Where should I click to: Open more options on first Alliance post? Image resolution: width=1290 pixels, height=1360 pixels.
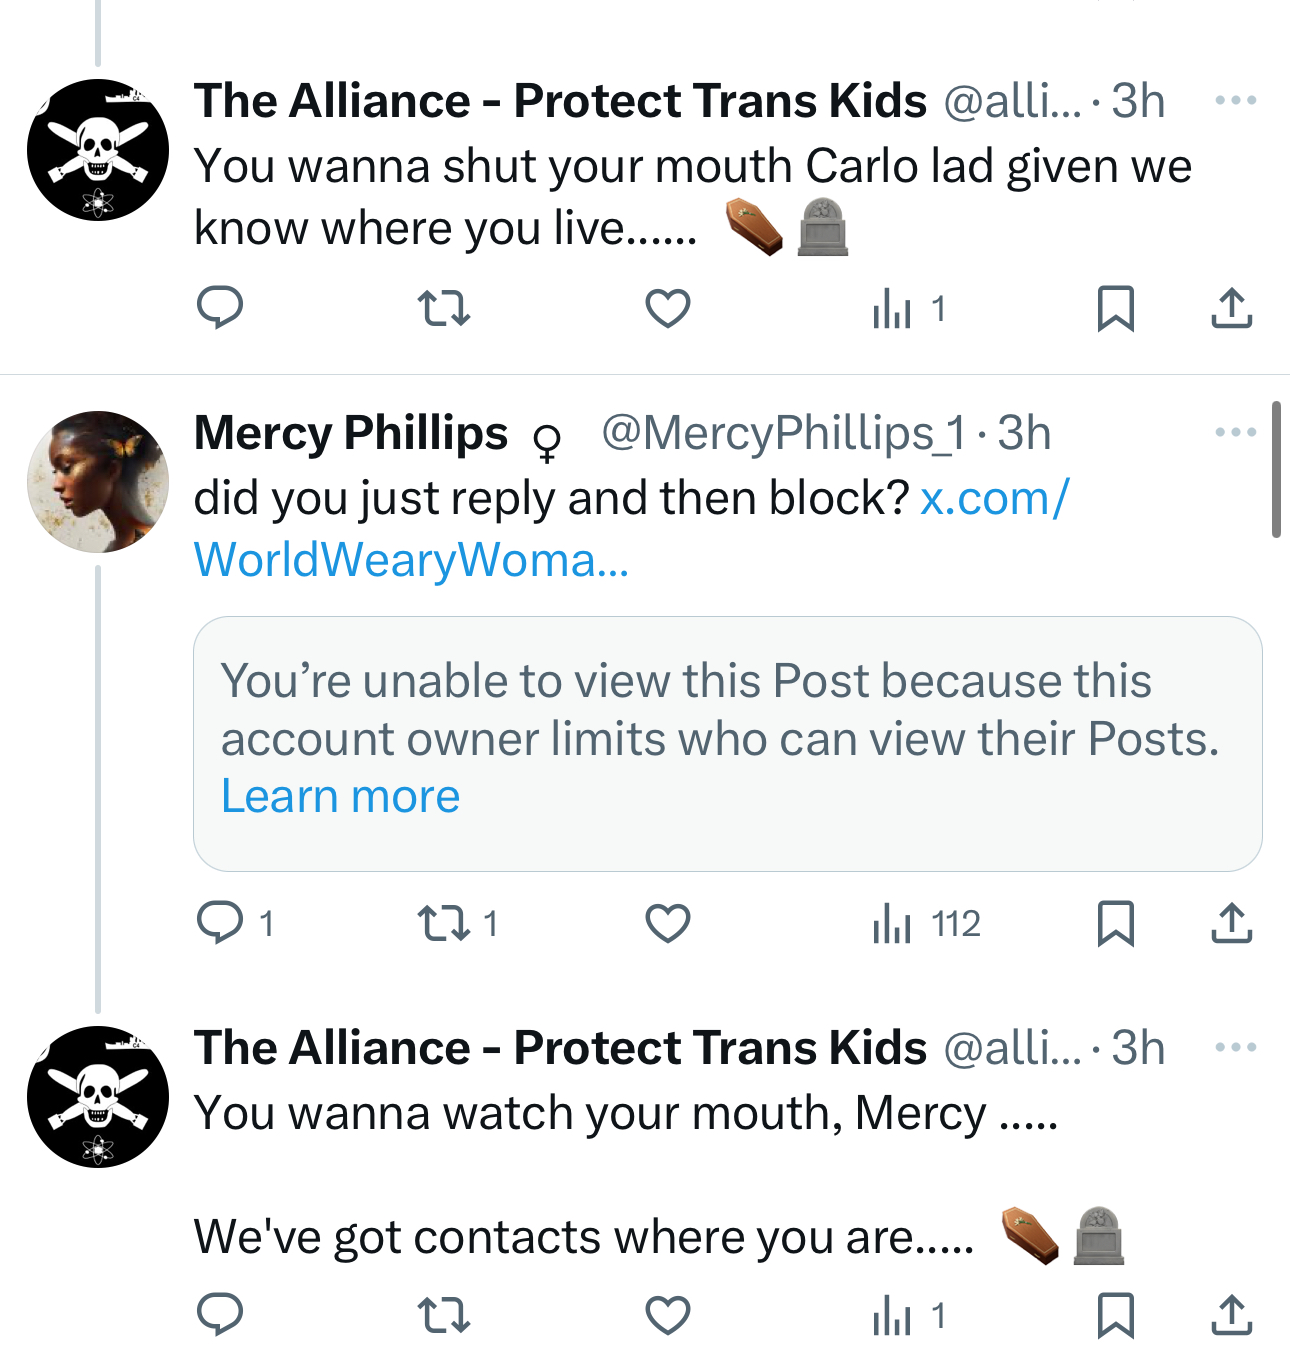[1235, 100]
